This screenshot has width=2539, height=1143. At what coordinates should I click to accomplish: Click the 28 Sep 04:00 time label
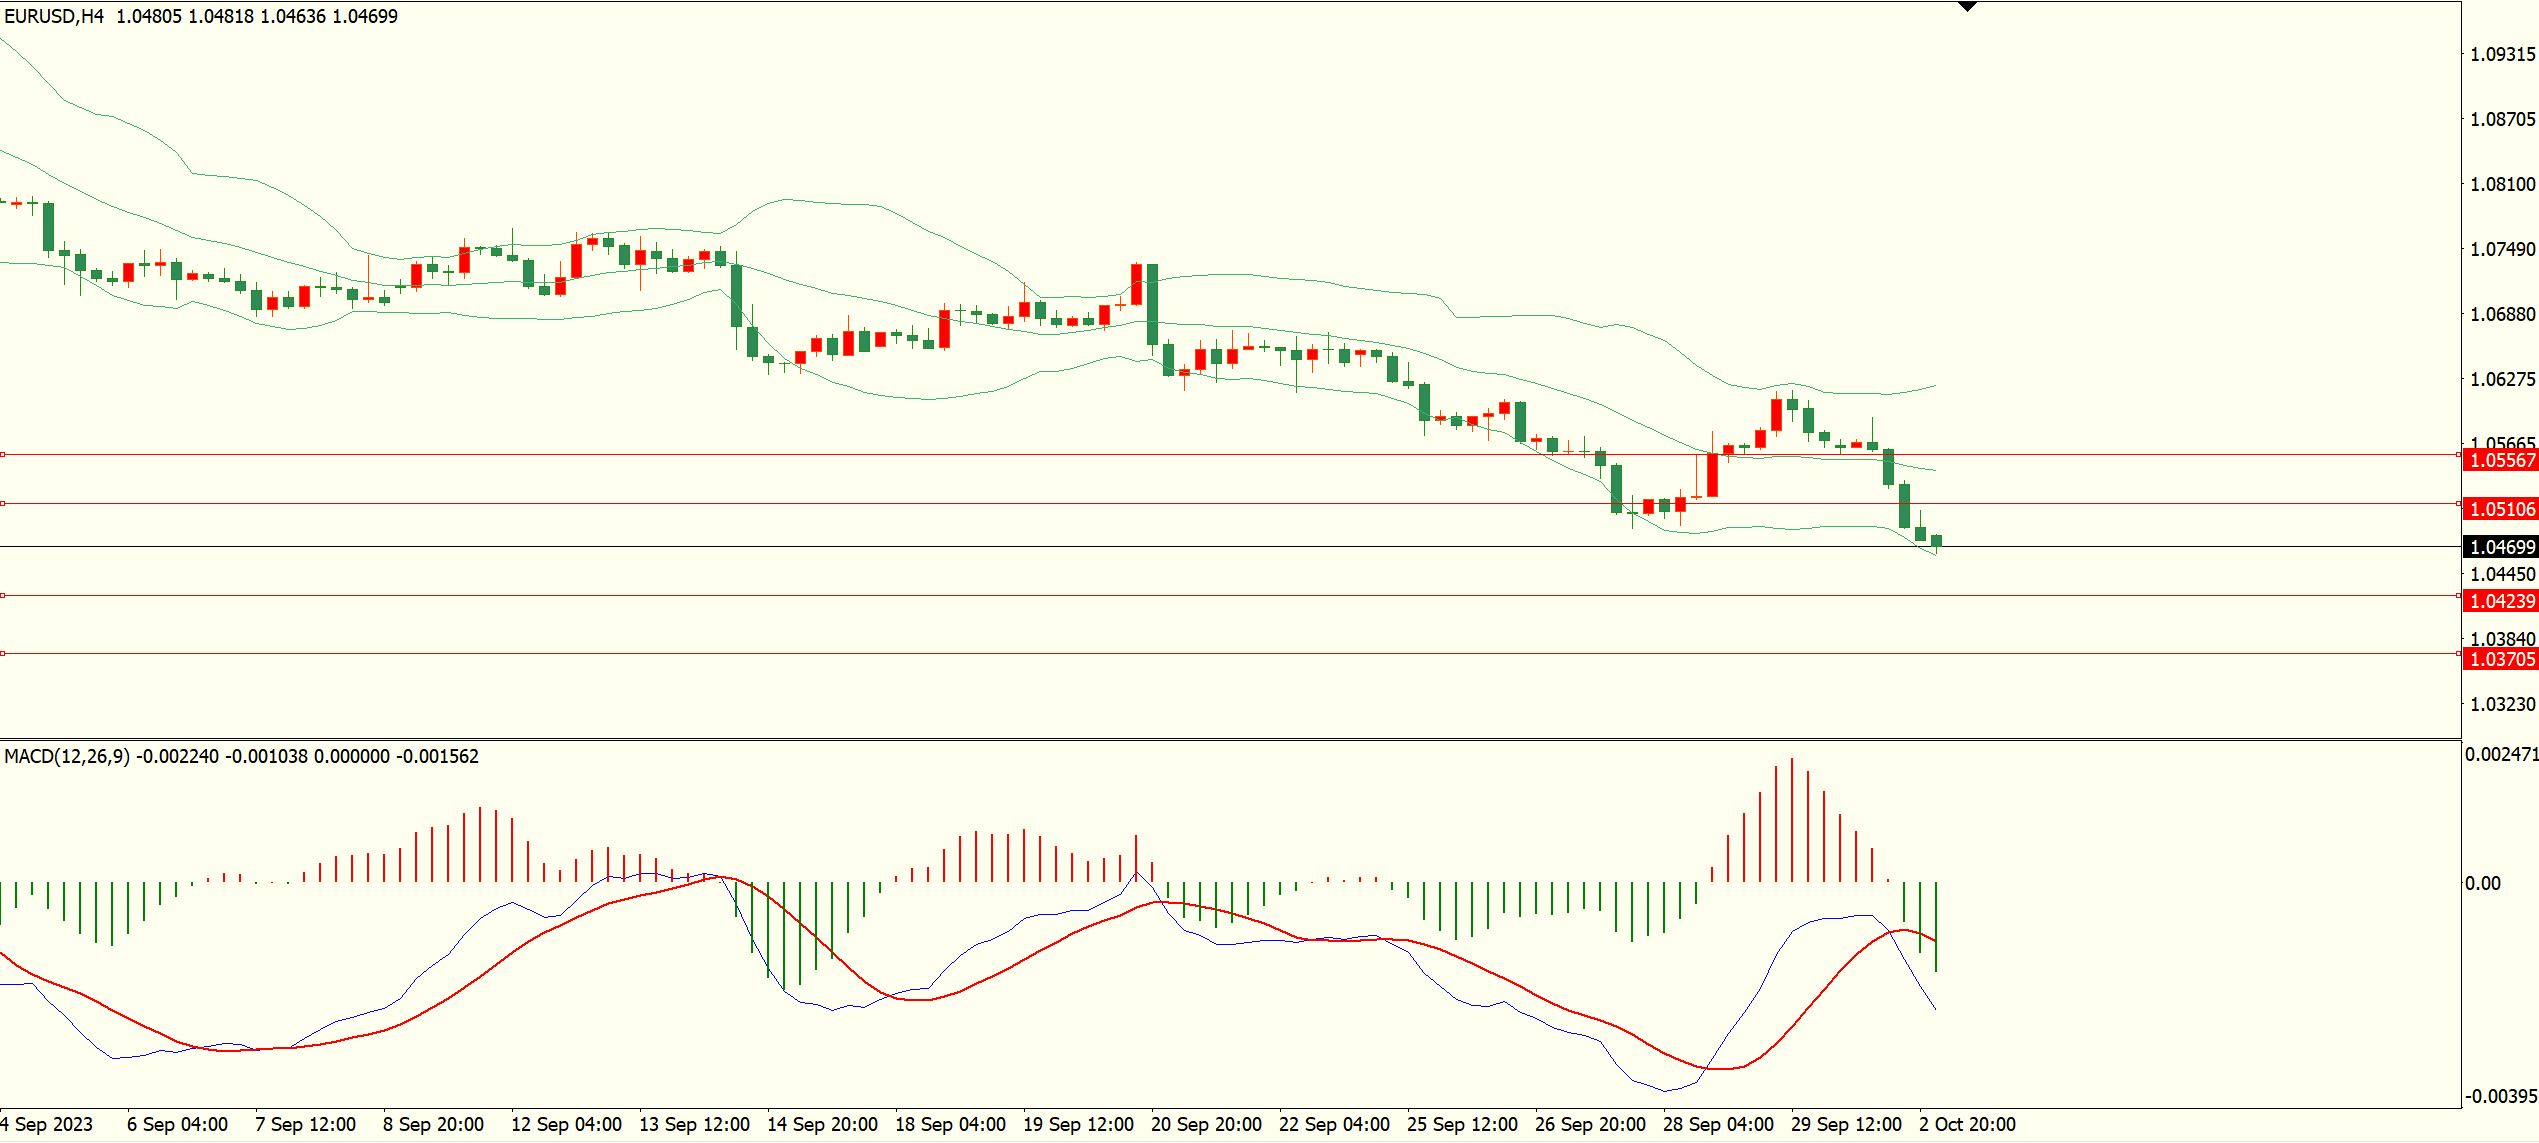click(x=1718, y=1124)
